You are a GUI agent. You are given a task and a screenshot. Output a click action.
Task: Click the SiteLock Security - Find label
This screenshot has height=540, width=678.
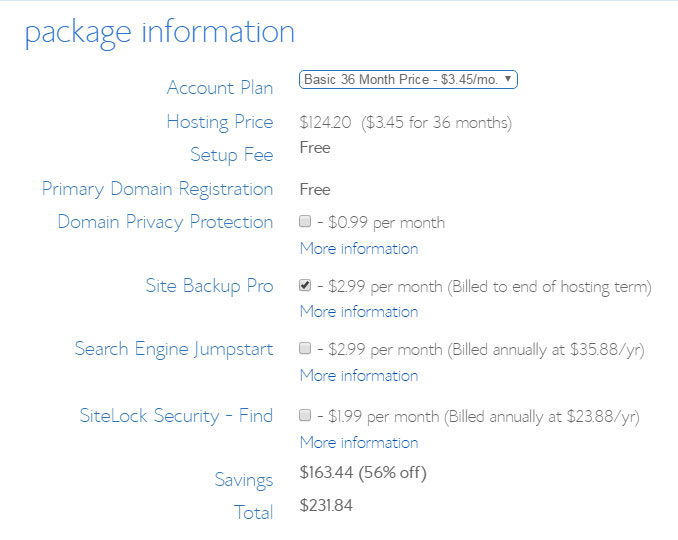(176, 416)
